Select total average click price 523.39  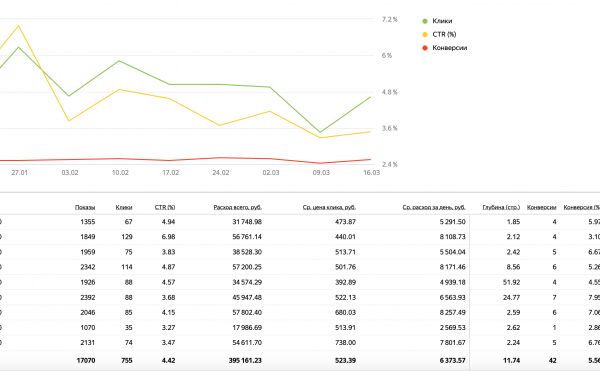click(x=345, y=361)
